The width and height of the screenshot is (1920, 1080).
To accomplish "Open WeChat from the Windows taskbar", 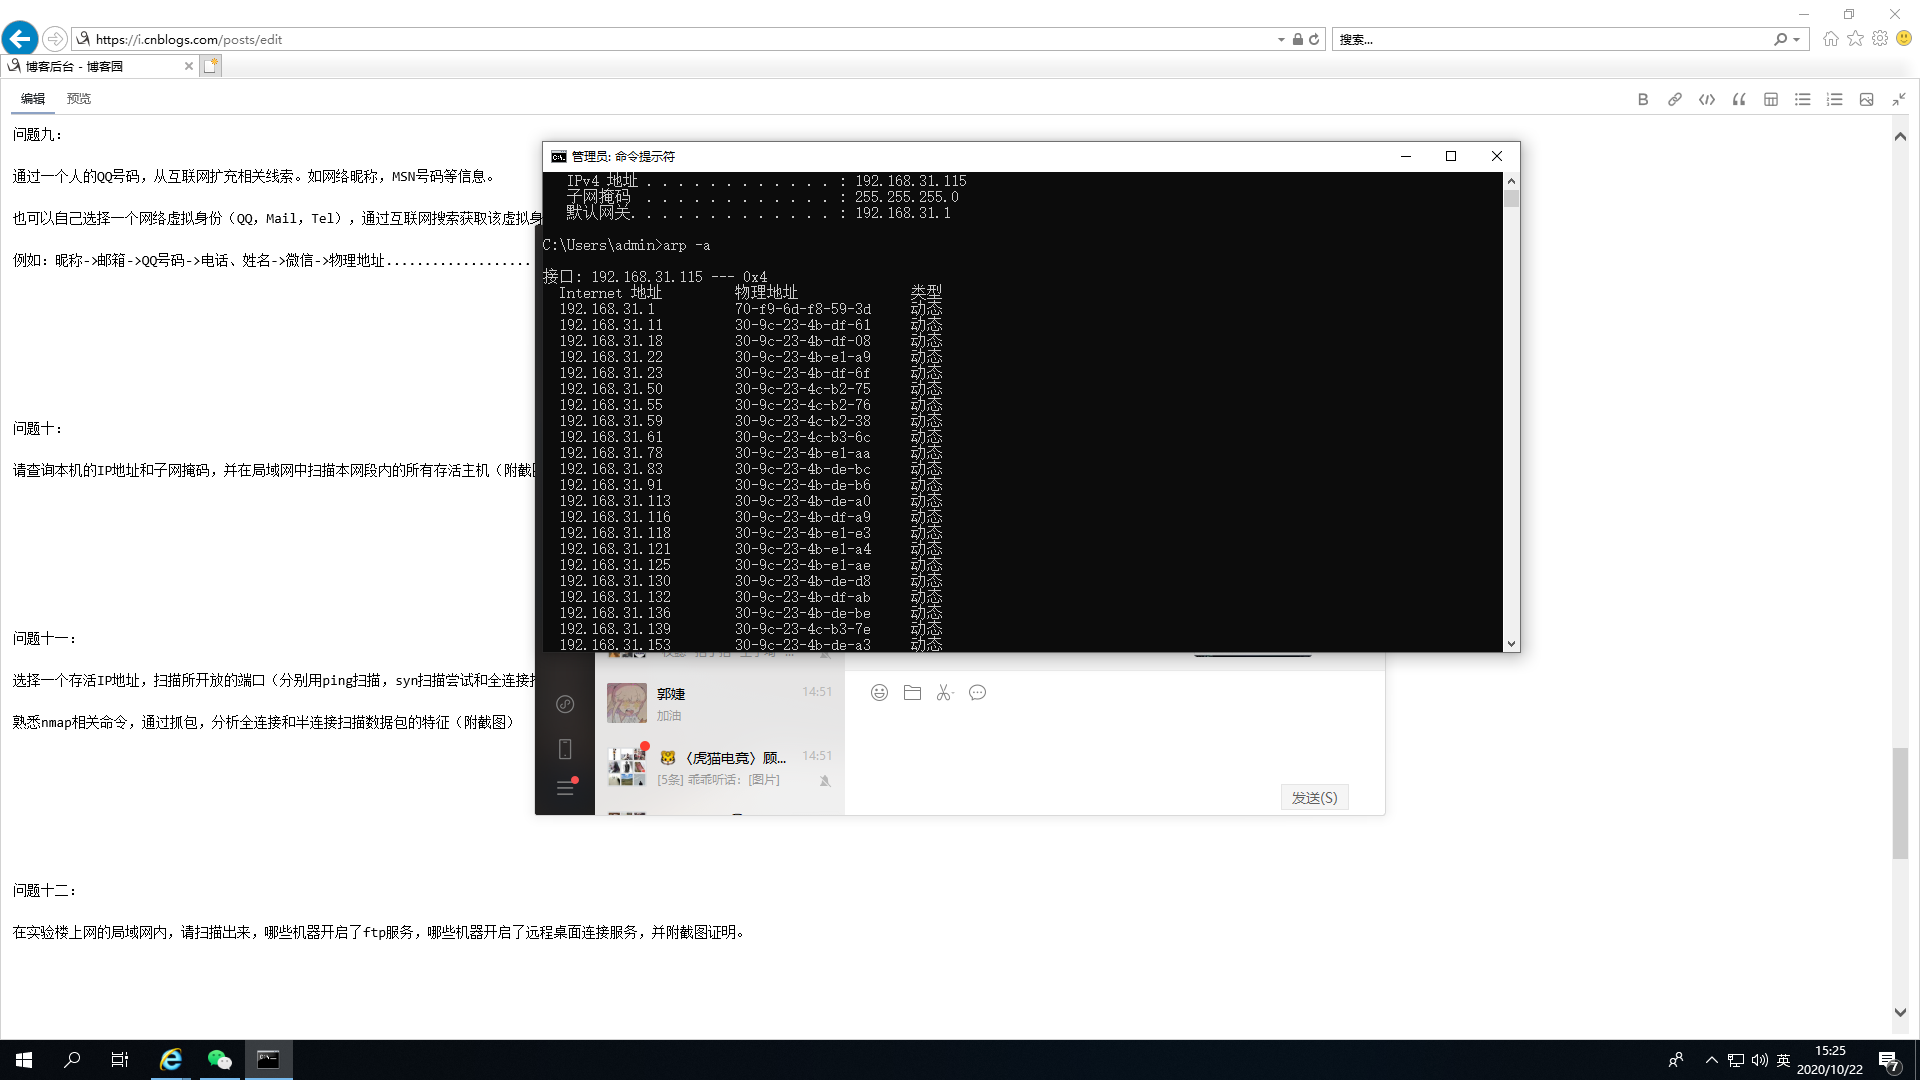I will click(x=219, y=1060).
